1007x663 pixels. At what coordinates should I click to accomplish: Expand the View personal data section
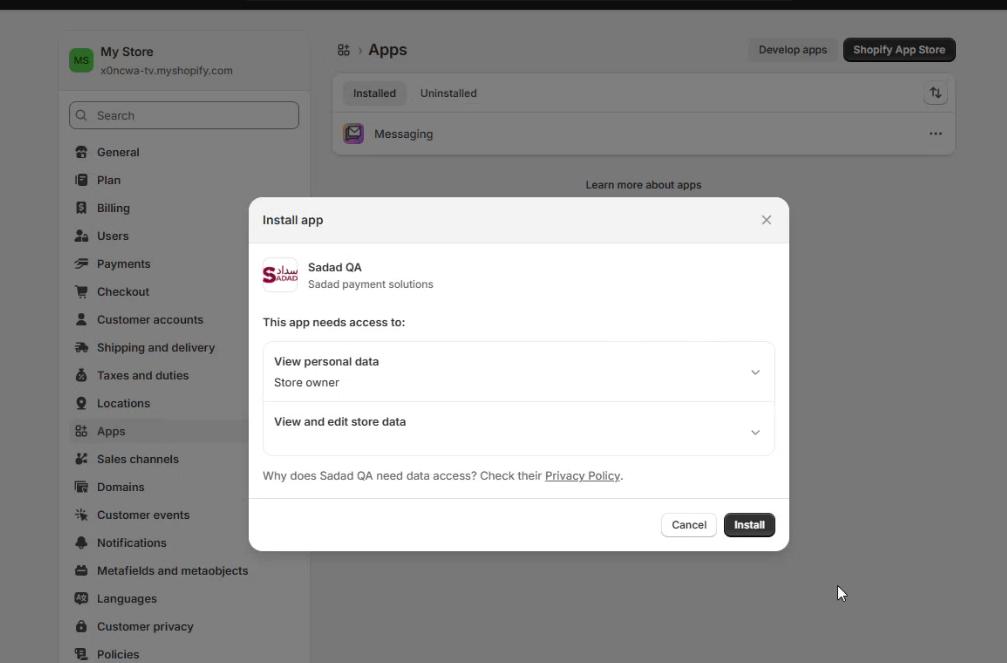point(755,372)
